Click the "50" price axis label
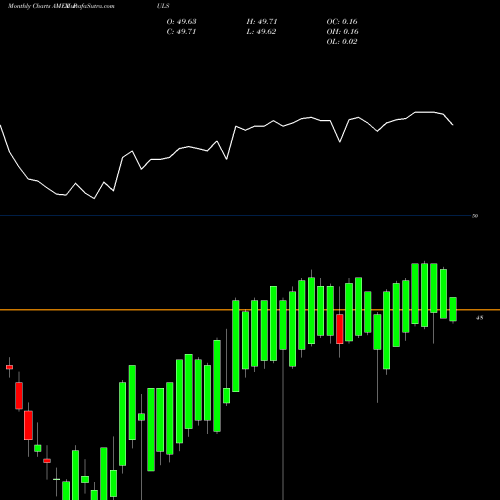500x500 pixels. pyautogui.click(x=475, y=216)
